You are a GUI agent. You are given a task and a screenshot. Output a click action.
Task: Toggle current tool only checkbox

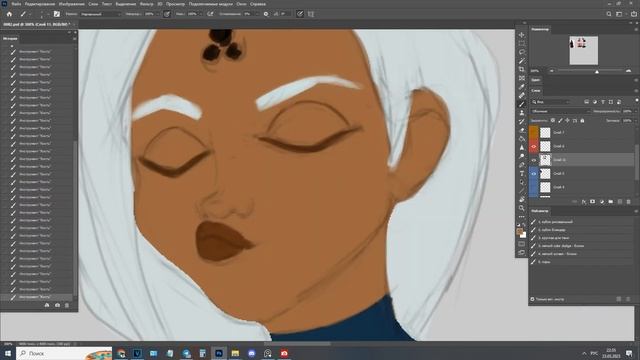click(532, 299)
